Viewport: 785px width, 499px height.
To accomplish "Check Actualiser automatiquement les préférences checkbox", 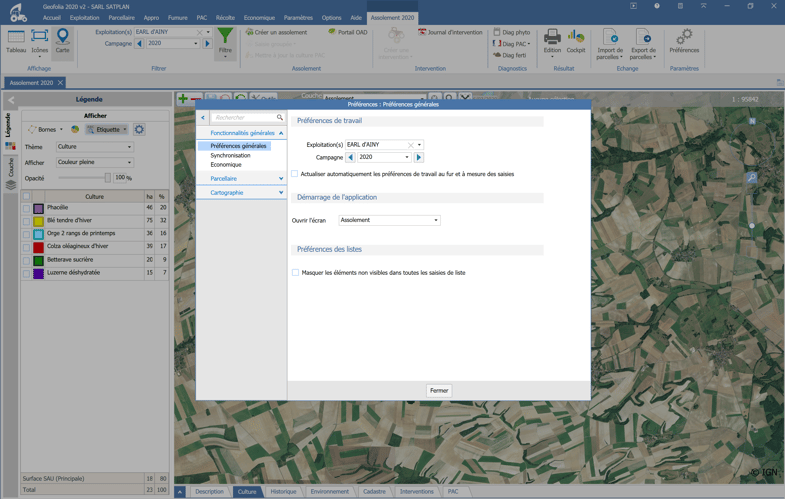I will tap(294, 174).
